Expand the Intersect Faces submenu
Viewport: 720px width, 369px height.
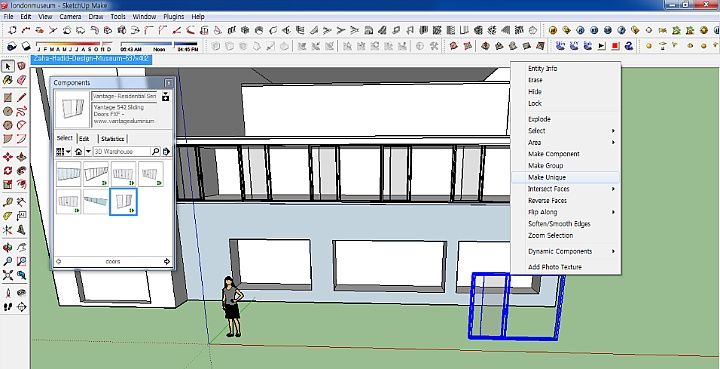(566, 189)
